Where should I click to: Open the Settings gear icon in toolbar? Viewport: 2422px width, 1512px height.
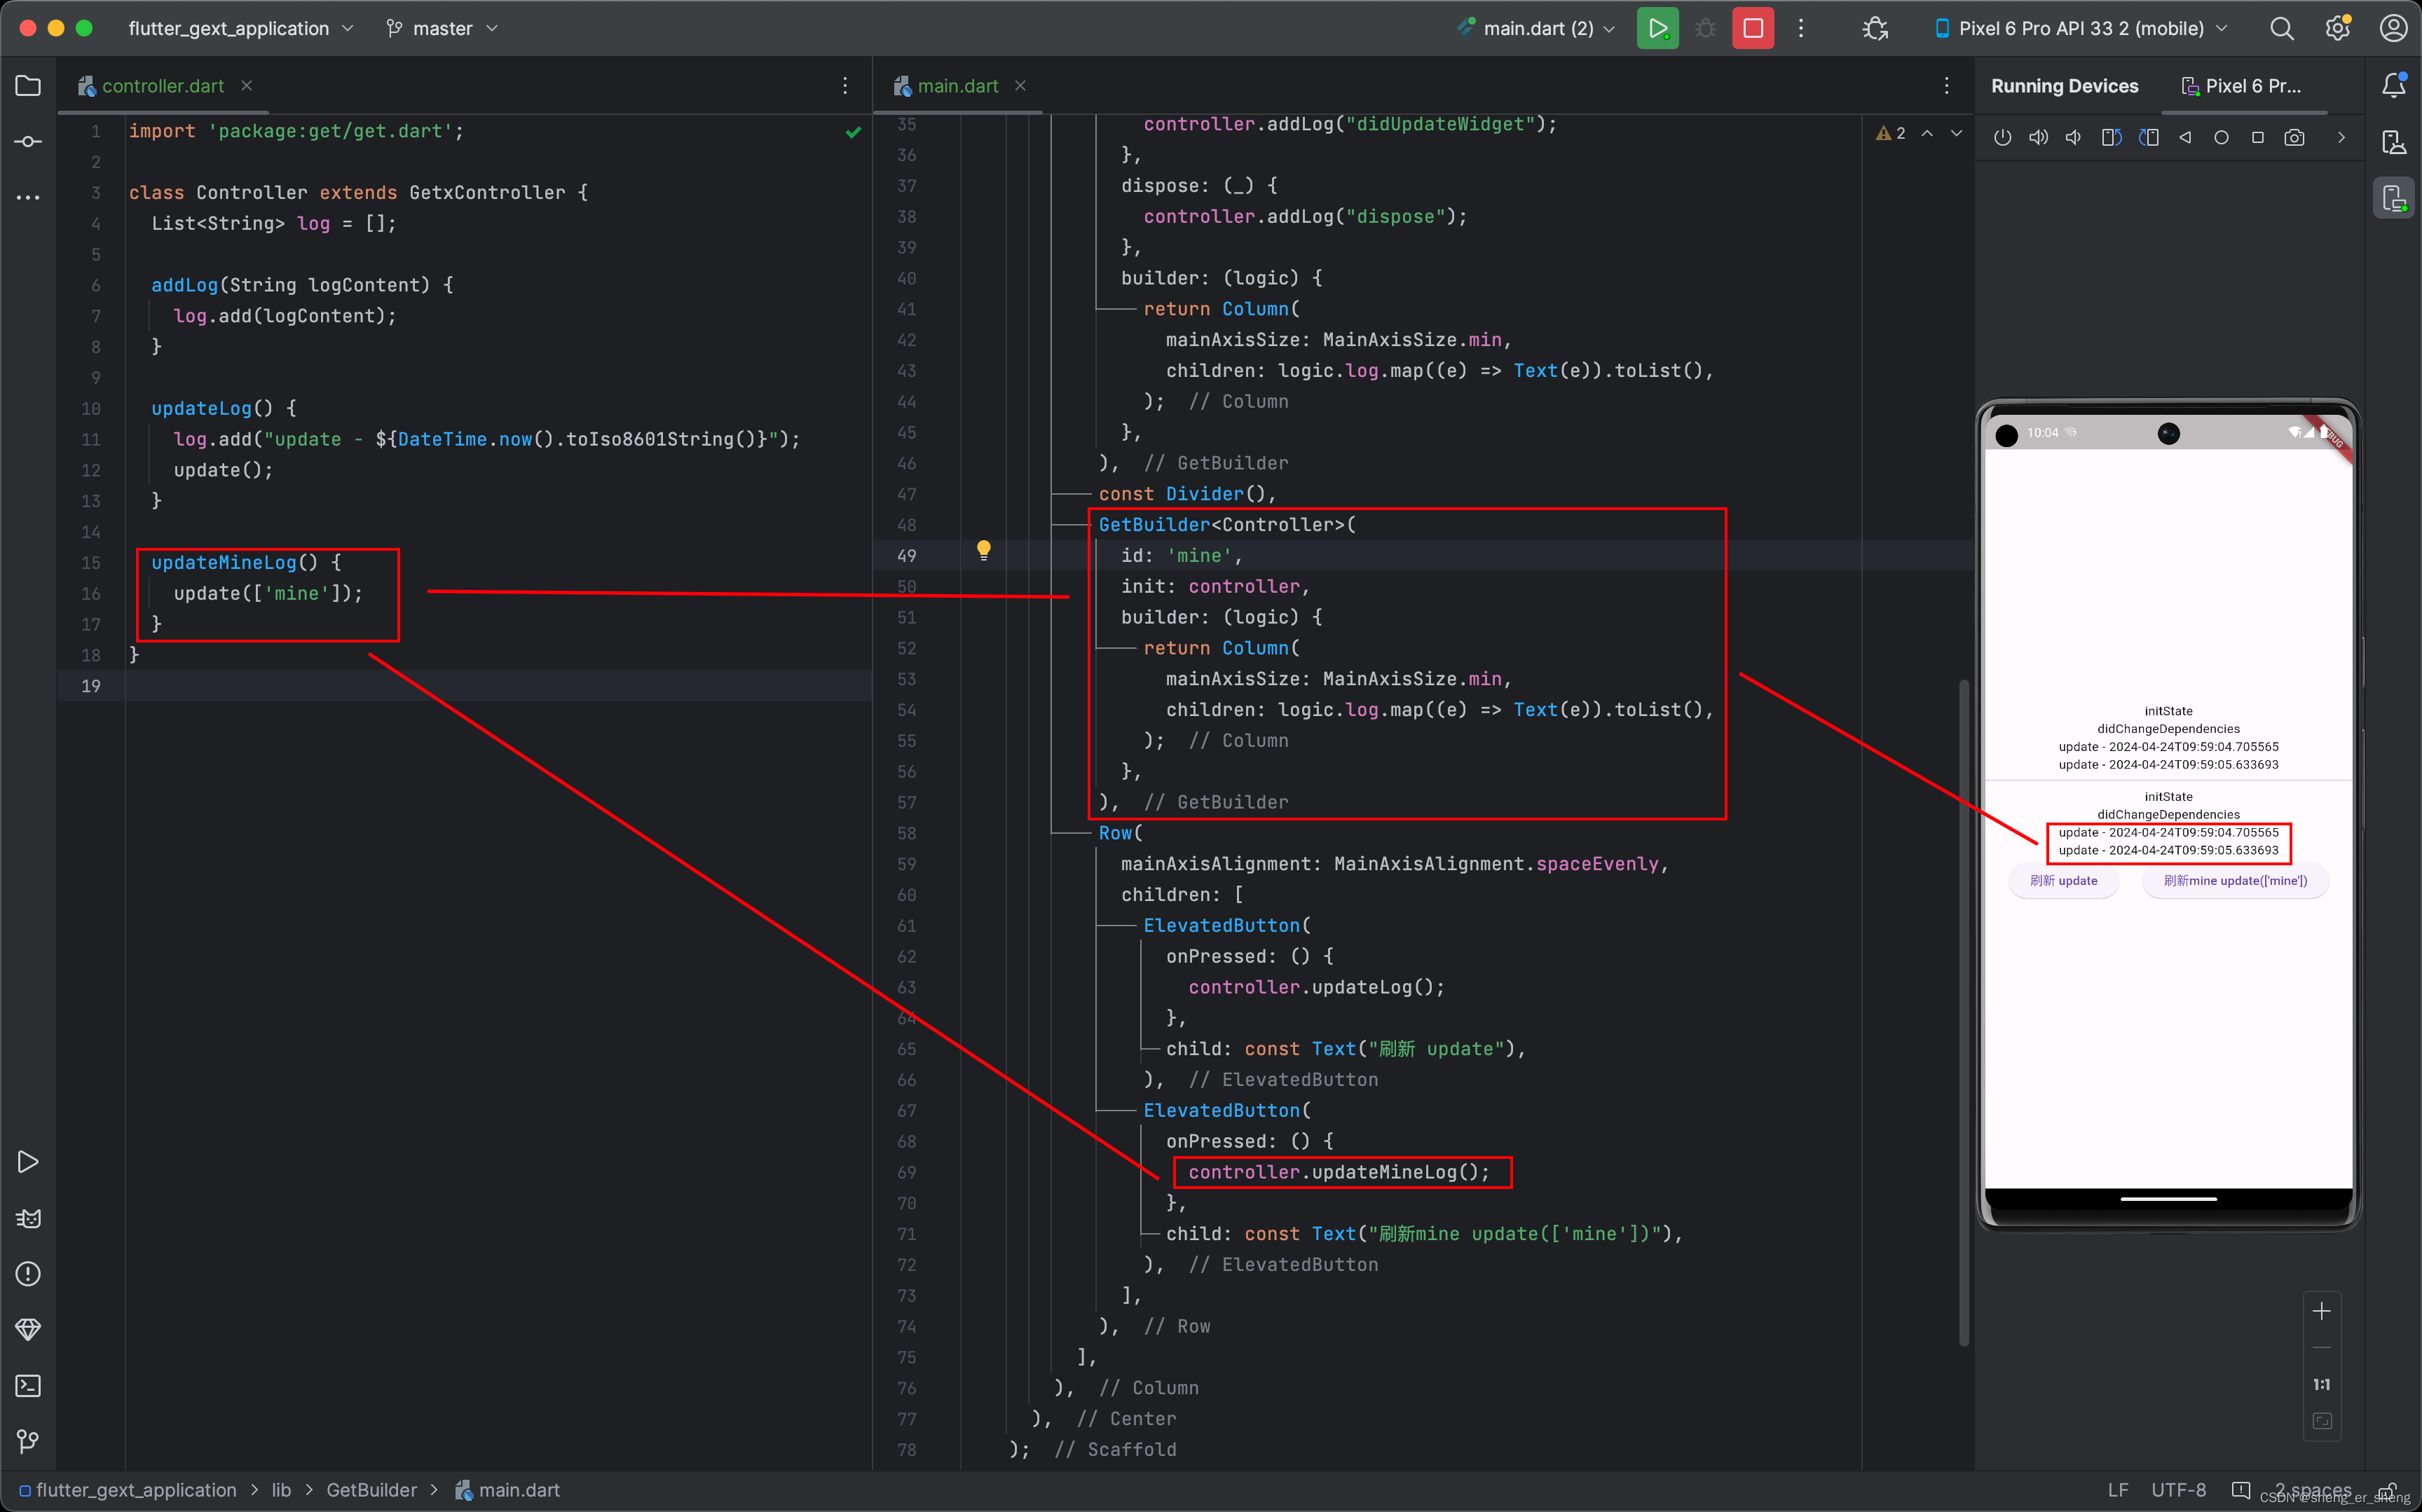click(x=2337, y=28)
